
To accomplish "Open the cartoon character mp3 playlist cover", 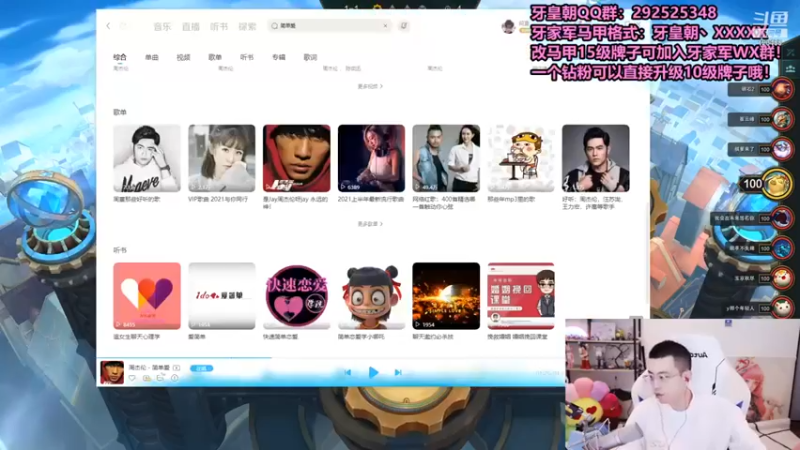I will (521, 158).
